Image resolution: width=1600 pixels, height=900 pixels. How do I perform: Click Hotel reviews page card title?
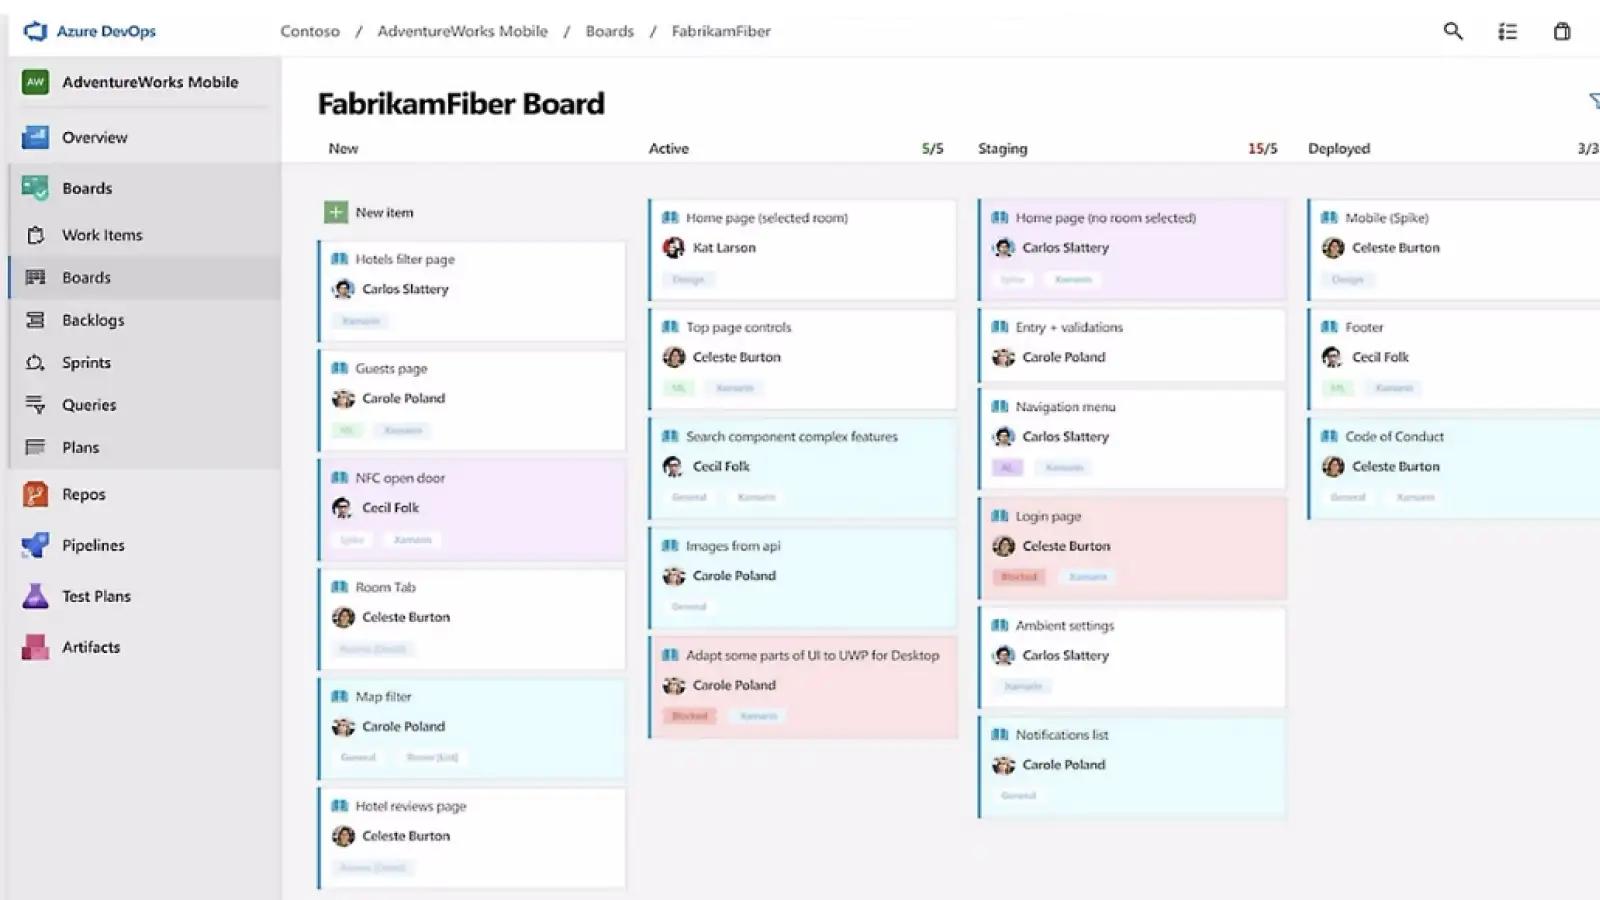[411, 806]
